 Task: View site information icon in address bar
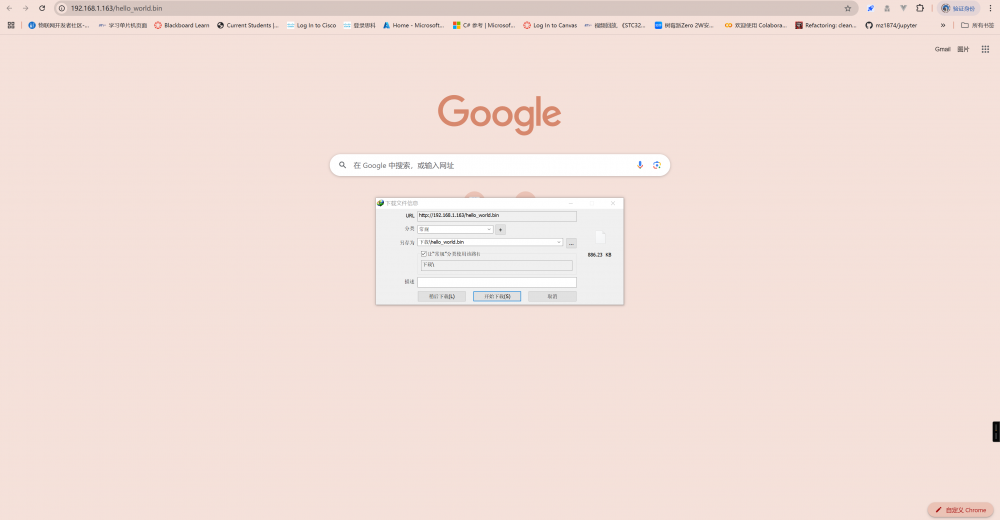click(x=62, y=8)
